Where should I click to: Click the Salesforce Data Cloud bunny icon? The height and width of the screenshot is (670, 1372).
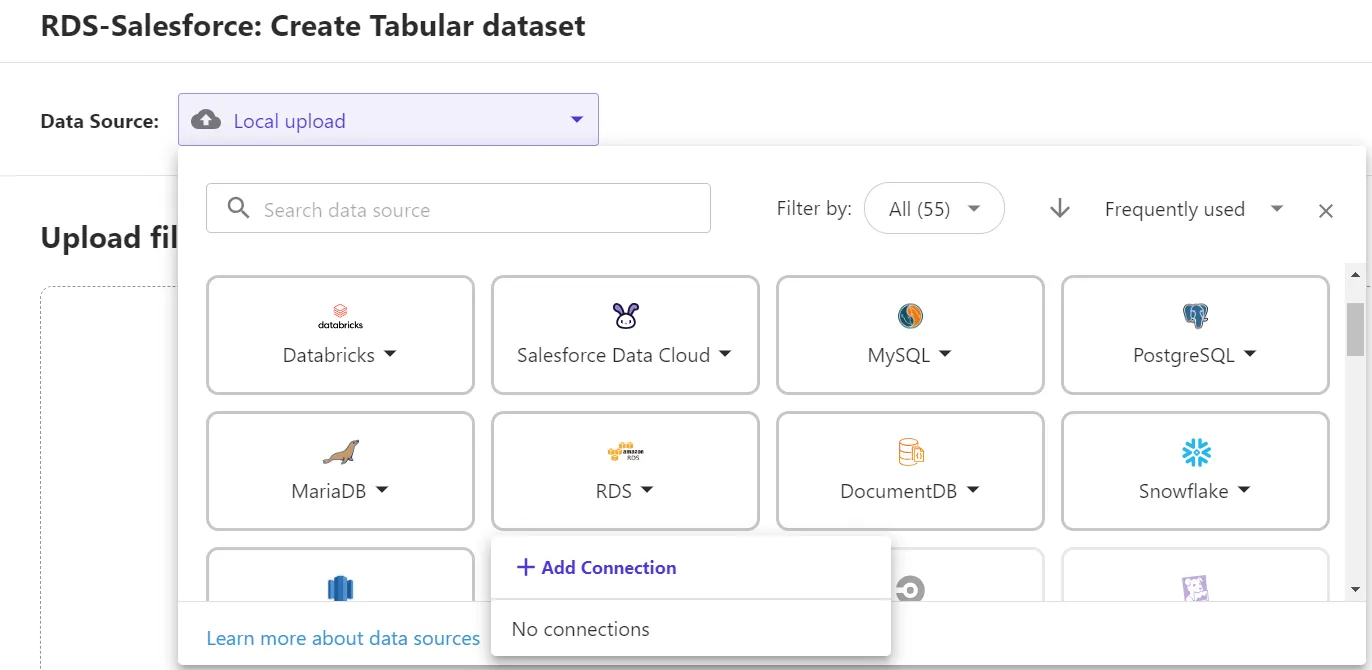625,316
